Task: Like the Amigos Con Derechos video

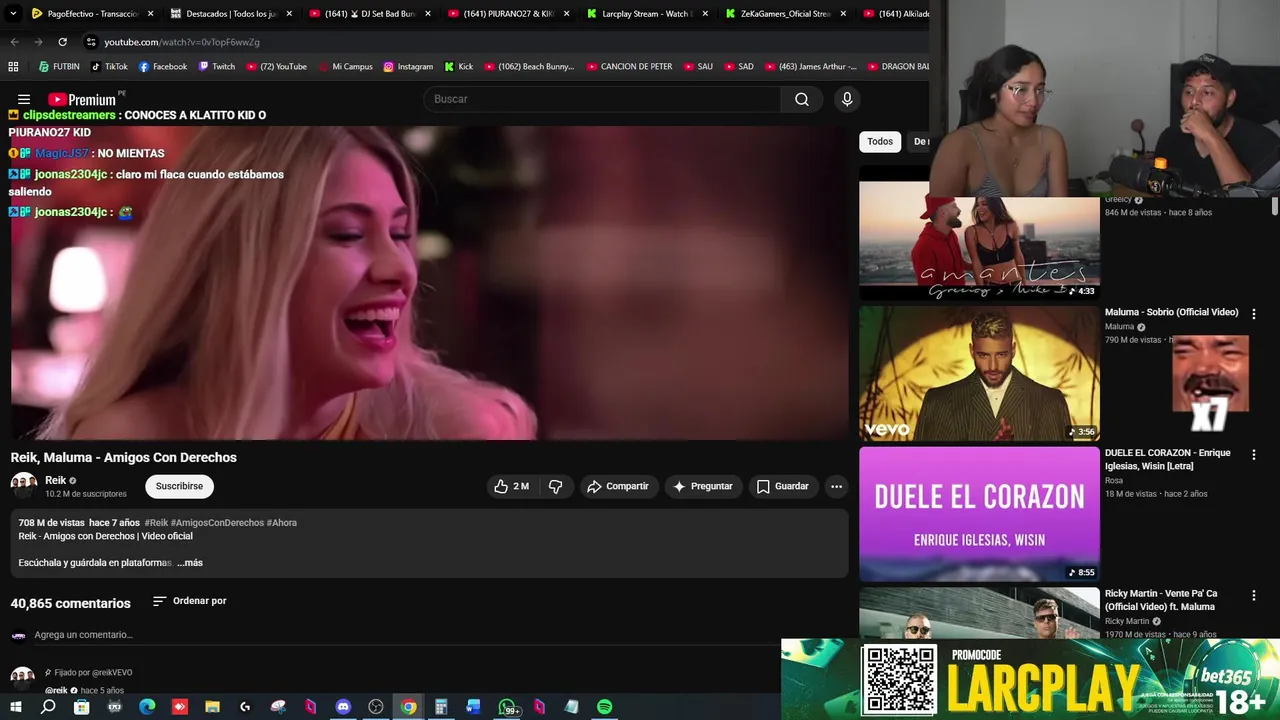Action: coord(511,486)
